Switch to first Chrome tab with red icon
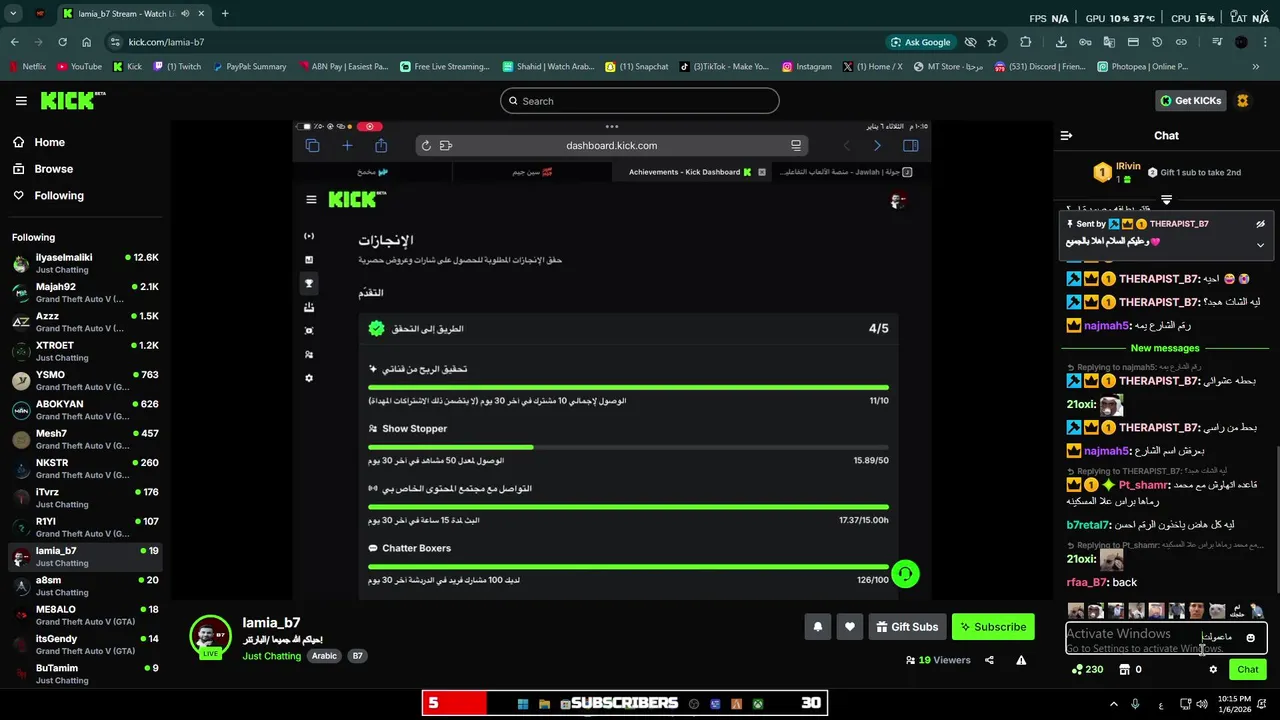1280x720 pixels. click(40, 14)
